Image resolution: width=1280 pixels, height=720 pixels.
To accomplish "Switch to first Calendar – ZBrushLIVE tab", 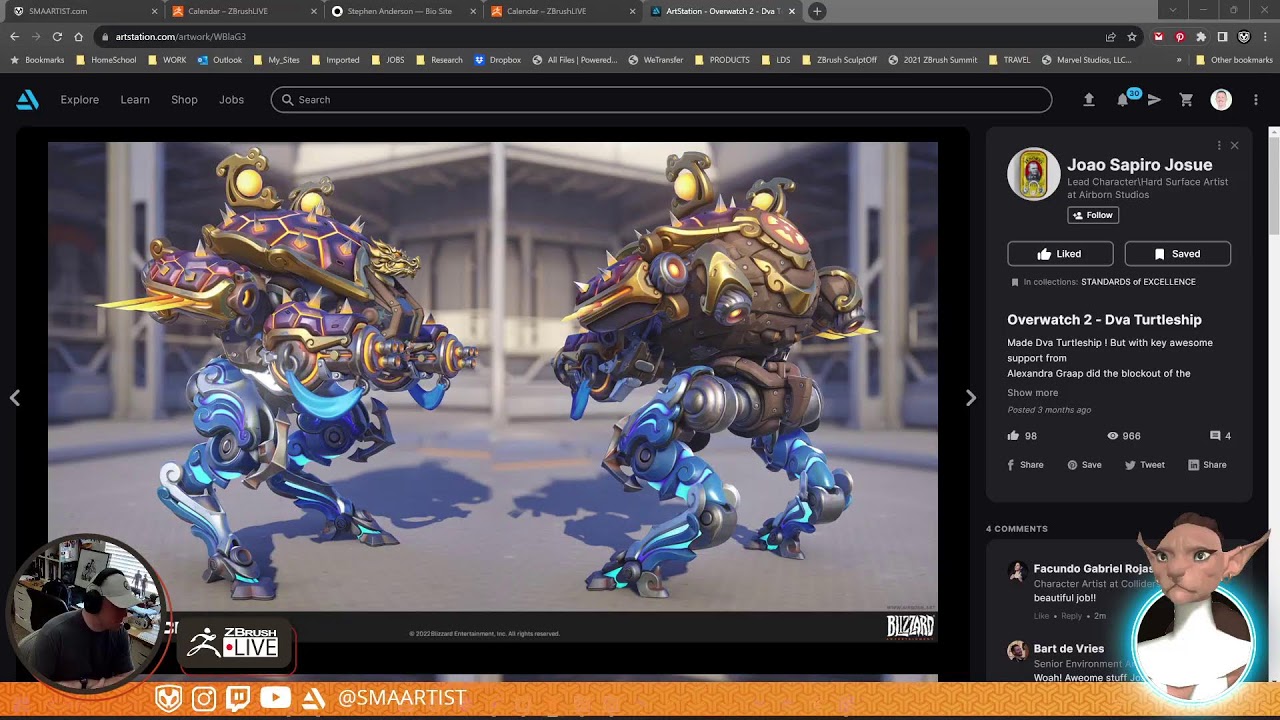I will (x=243, y=11).
